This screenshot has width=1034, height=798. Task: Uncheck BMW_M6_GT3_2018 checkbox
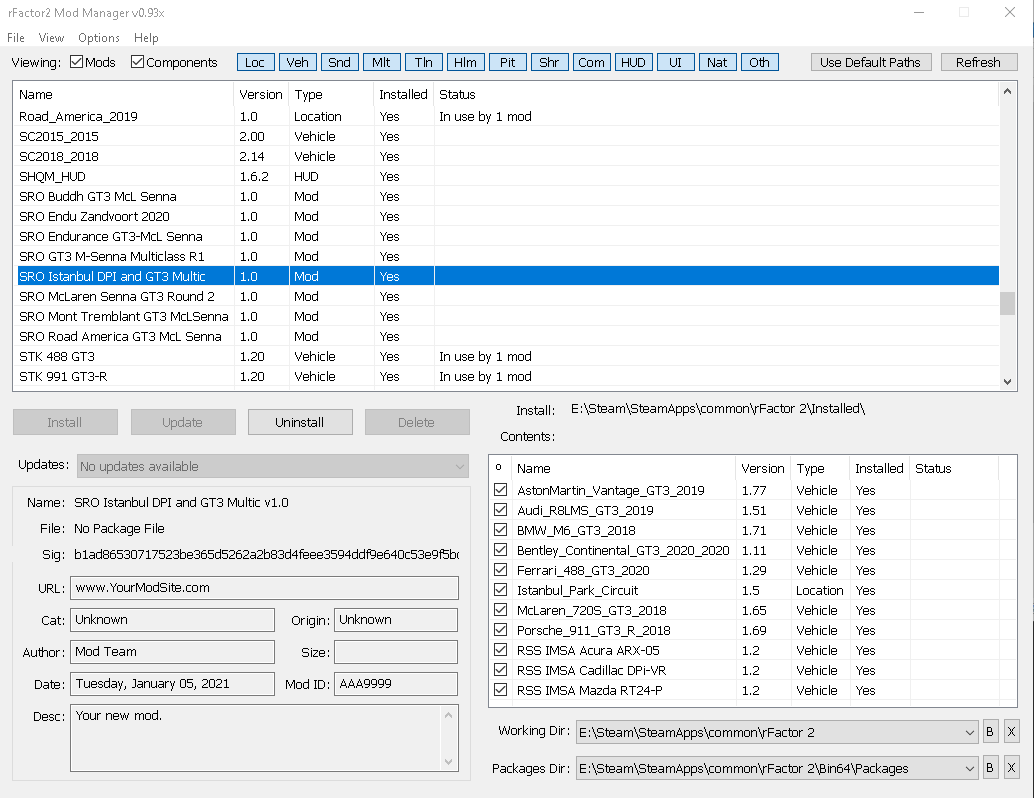tap(501, 530)
